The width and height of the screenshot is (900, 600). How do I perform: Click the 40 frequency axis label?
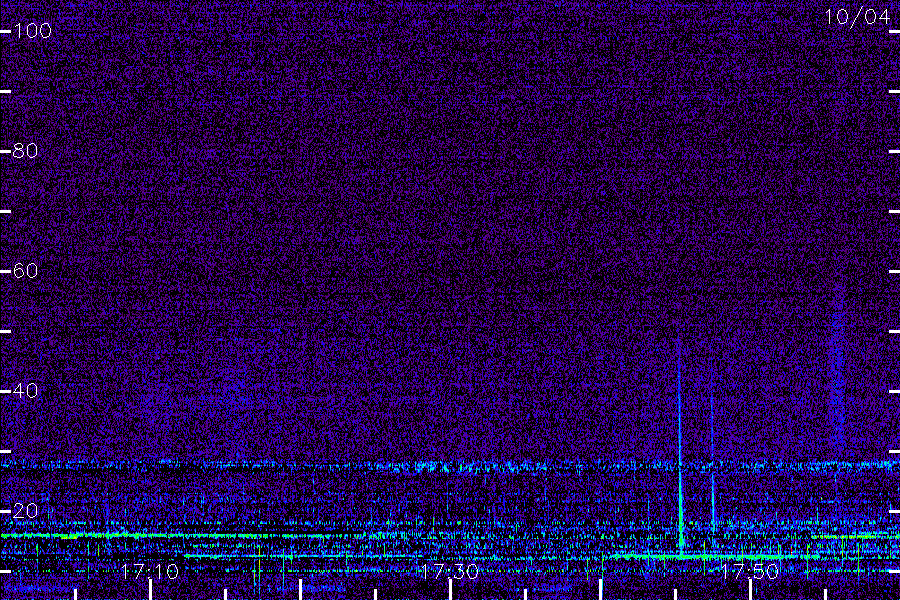coord(25,390)
